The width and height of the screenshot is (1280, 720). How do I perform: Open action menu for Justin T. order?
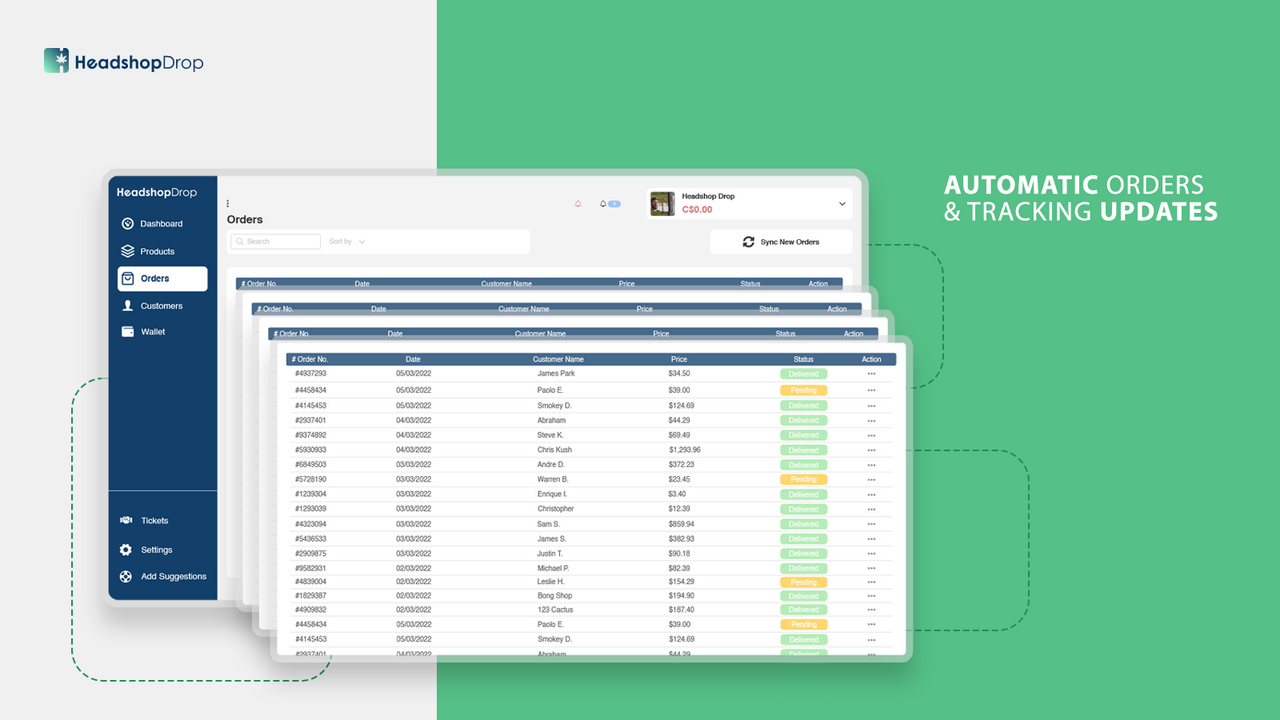(x=871, y=554)
